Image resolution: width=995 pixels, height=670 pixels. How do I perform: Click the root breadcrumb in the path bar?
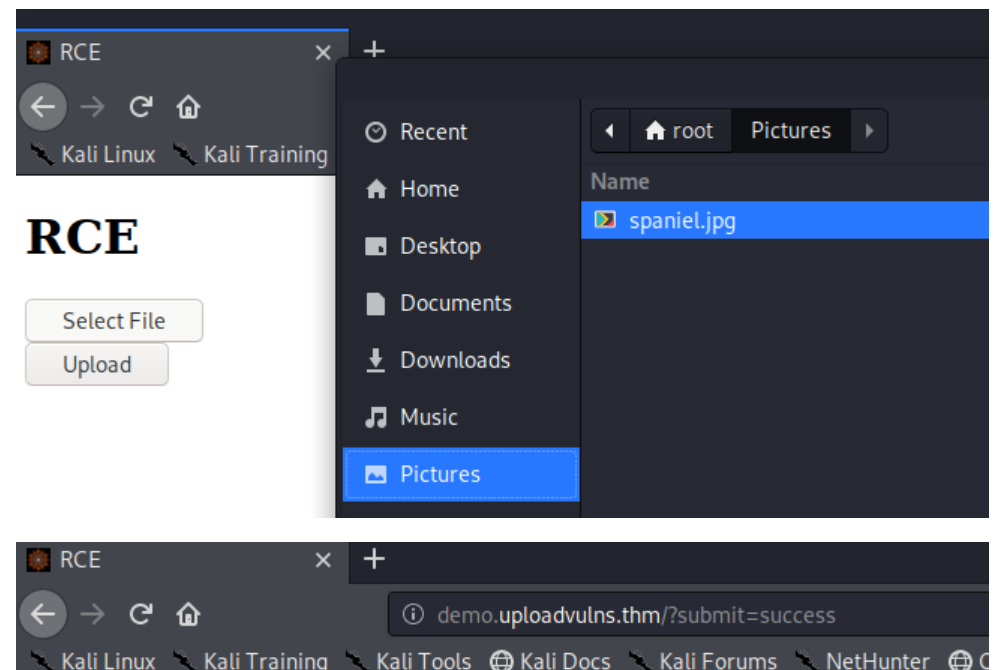[x=681, y=131]
